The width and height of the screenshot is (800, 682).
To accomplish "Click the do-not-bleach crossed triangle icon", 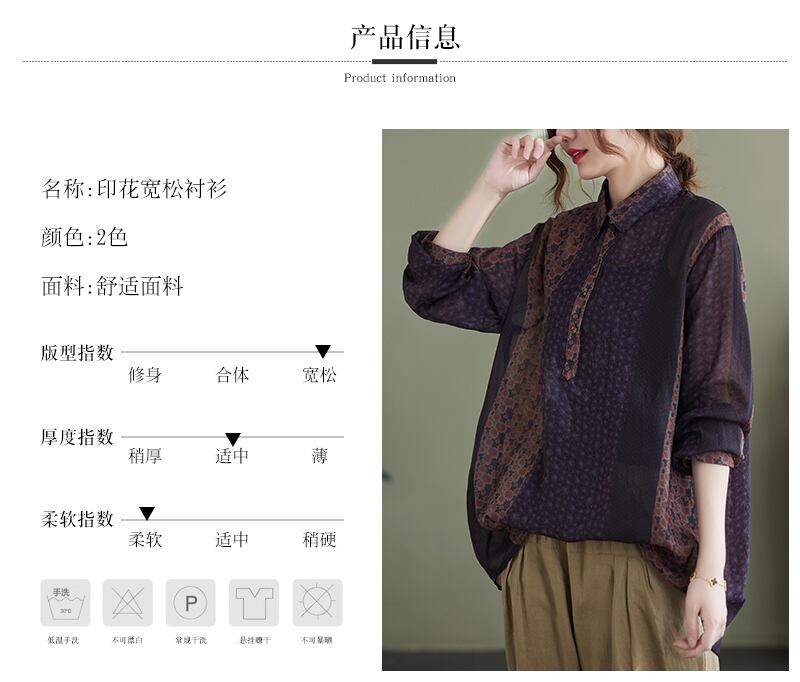I will (x=128, y=602).
